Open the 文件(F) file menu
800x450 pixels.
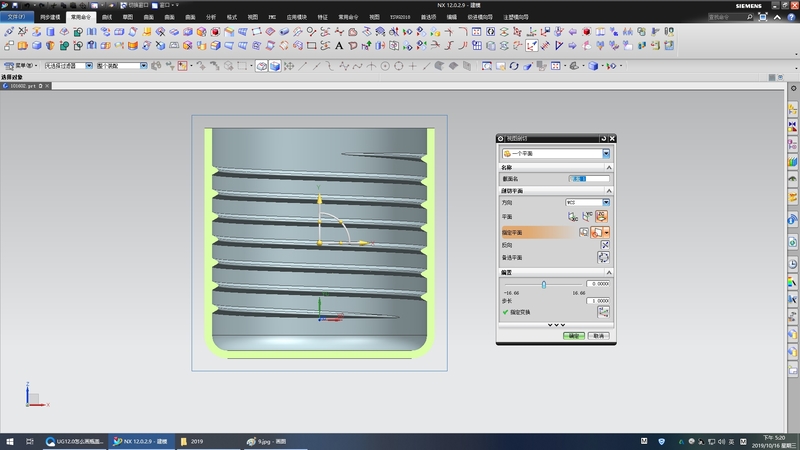[18, 17]
